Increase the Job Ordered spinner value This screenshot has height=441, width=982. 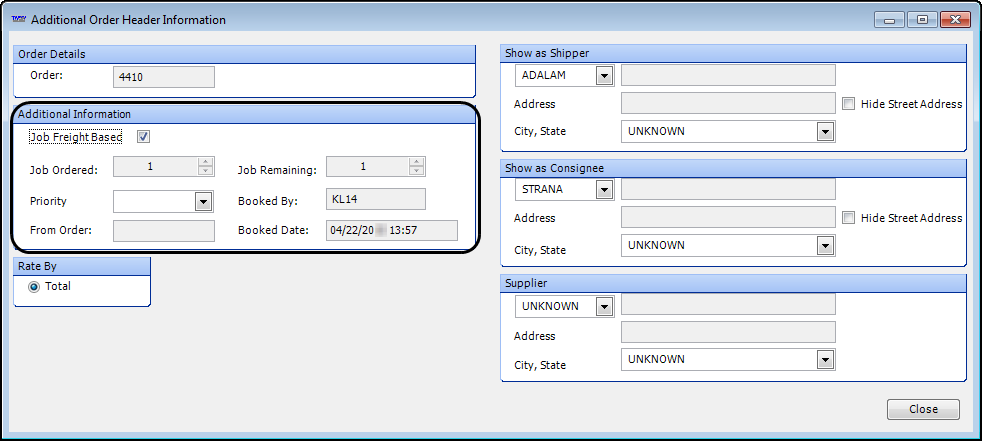point(206,162)
